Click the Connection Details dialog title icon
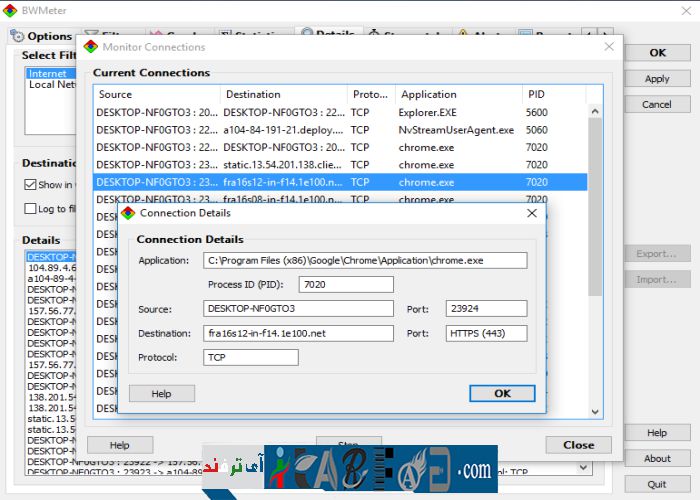Image resolution: width=700 pixels, height=500 pixels. 128,213
